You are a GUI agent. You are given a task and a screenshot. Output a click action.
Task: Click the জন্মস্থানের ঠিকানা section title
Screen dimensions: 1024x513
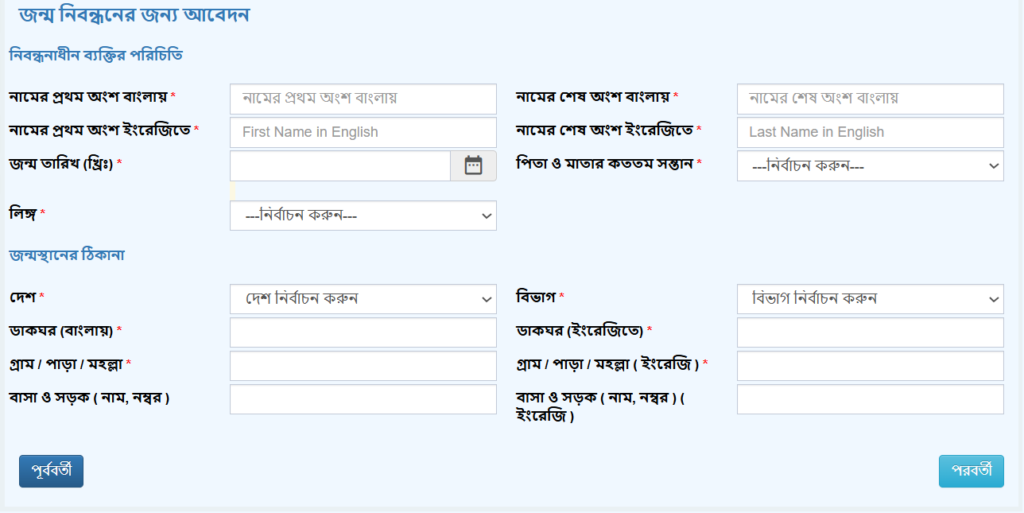pyautogui.click(x=67, y=255)
